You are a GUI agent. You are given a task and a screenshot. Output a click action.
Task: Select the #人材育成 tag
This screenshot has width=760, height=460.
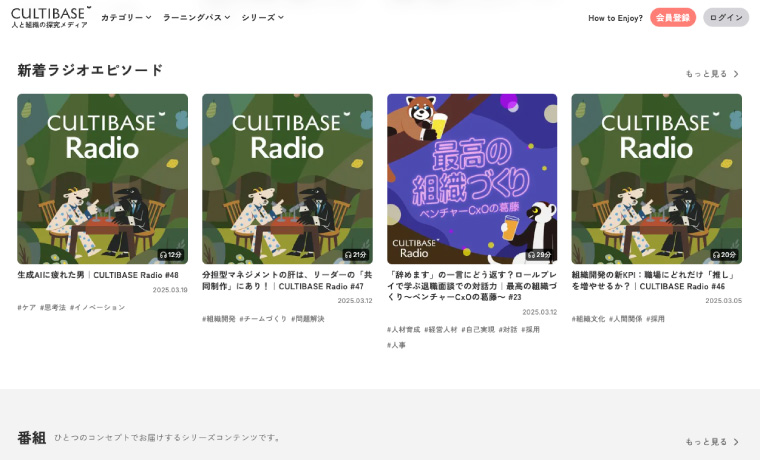403,330
